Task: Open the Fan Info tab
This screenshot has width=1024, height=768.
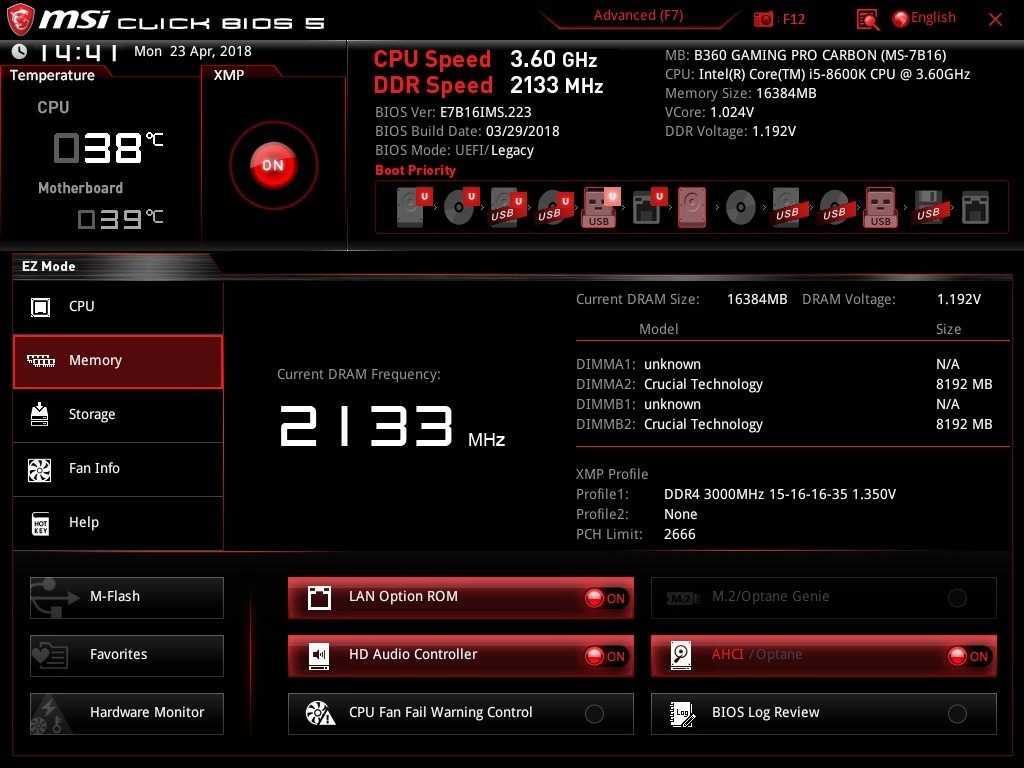Action: pos(118,469)
